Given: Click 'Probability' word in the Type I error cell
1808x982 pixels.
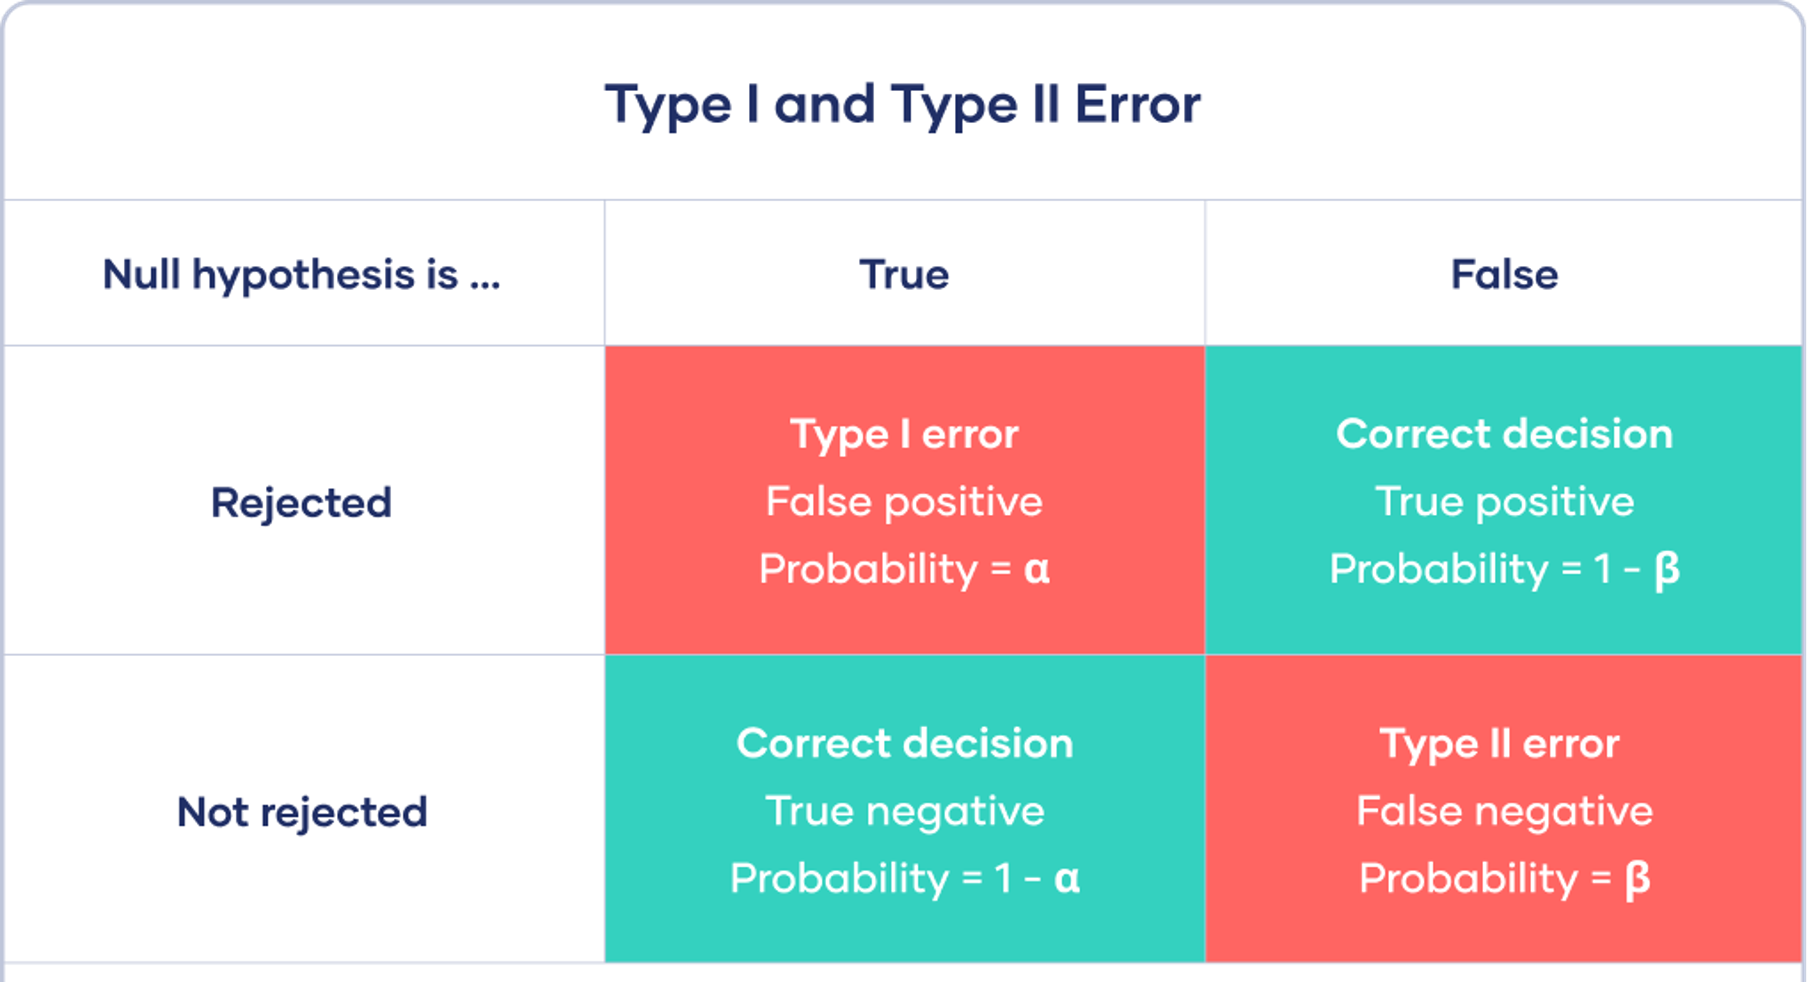Looking at the screenshot, I should coord(868,570).
